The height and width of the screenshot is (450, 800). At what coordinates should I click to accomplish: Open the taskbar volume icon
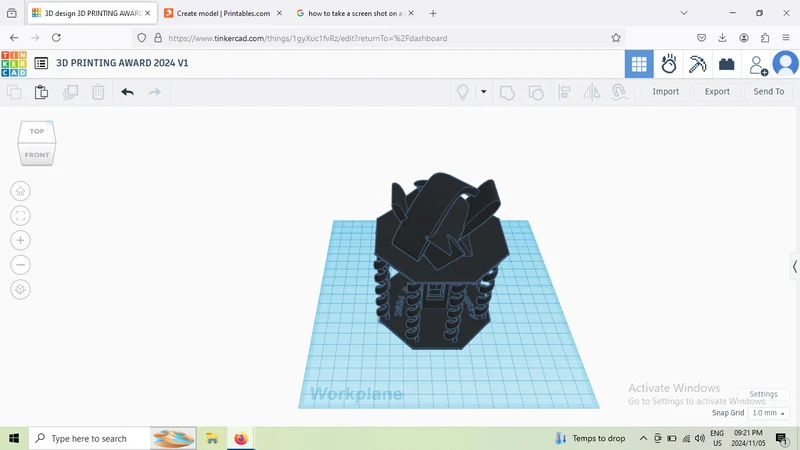700,438
